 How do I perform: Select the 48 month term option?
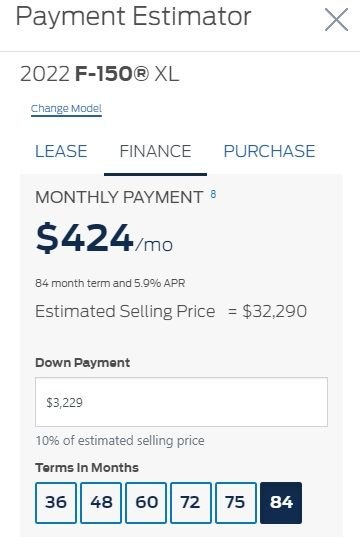coord(101,503)
